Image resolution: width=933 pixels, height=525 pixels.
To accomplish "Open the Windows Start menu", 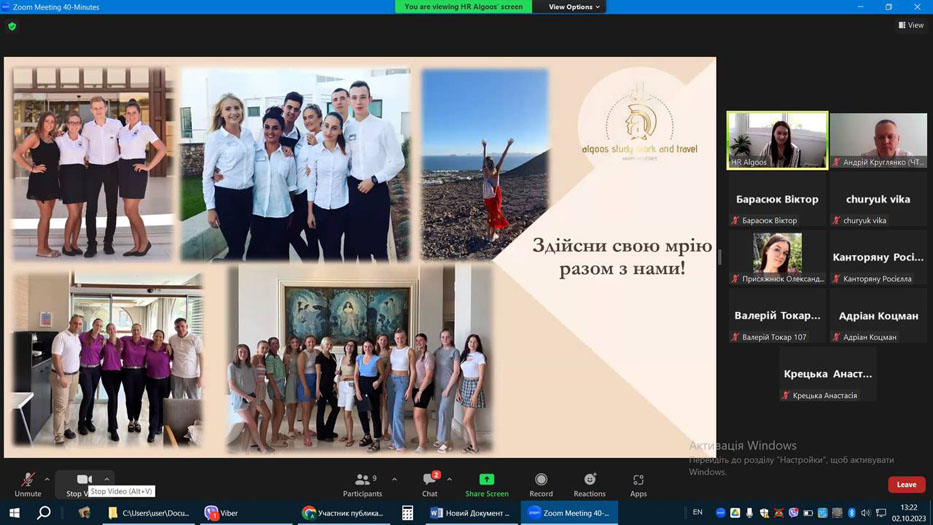I will [x=14, y=512].
